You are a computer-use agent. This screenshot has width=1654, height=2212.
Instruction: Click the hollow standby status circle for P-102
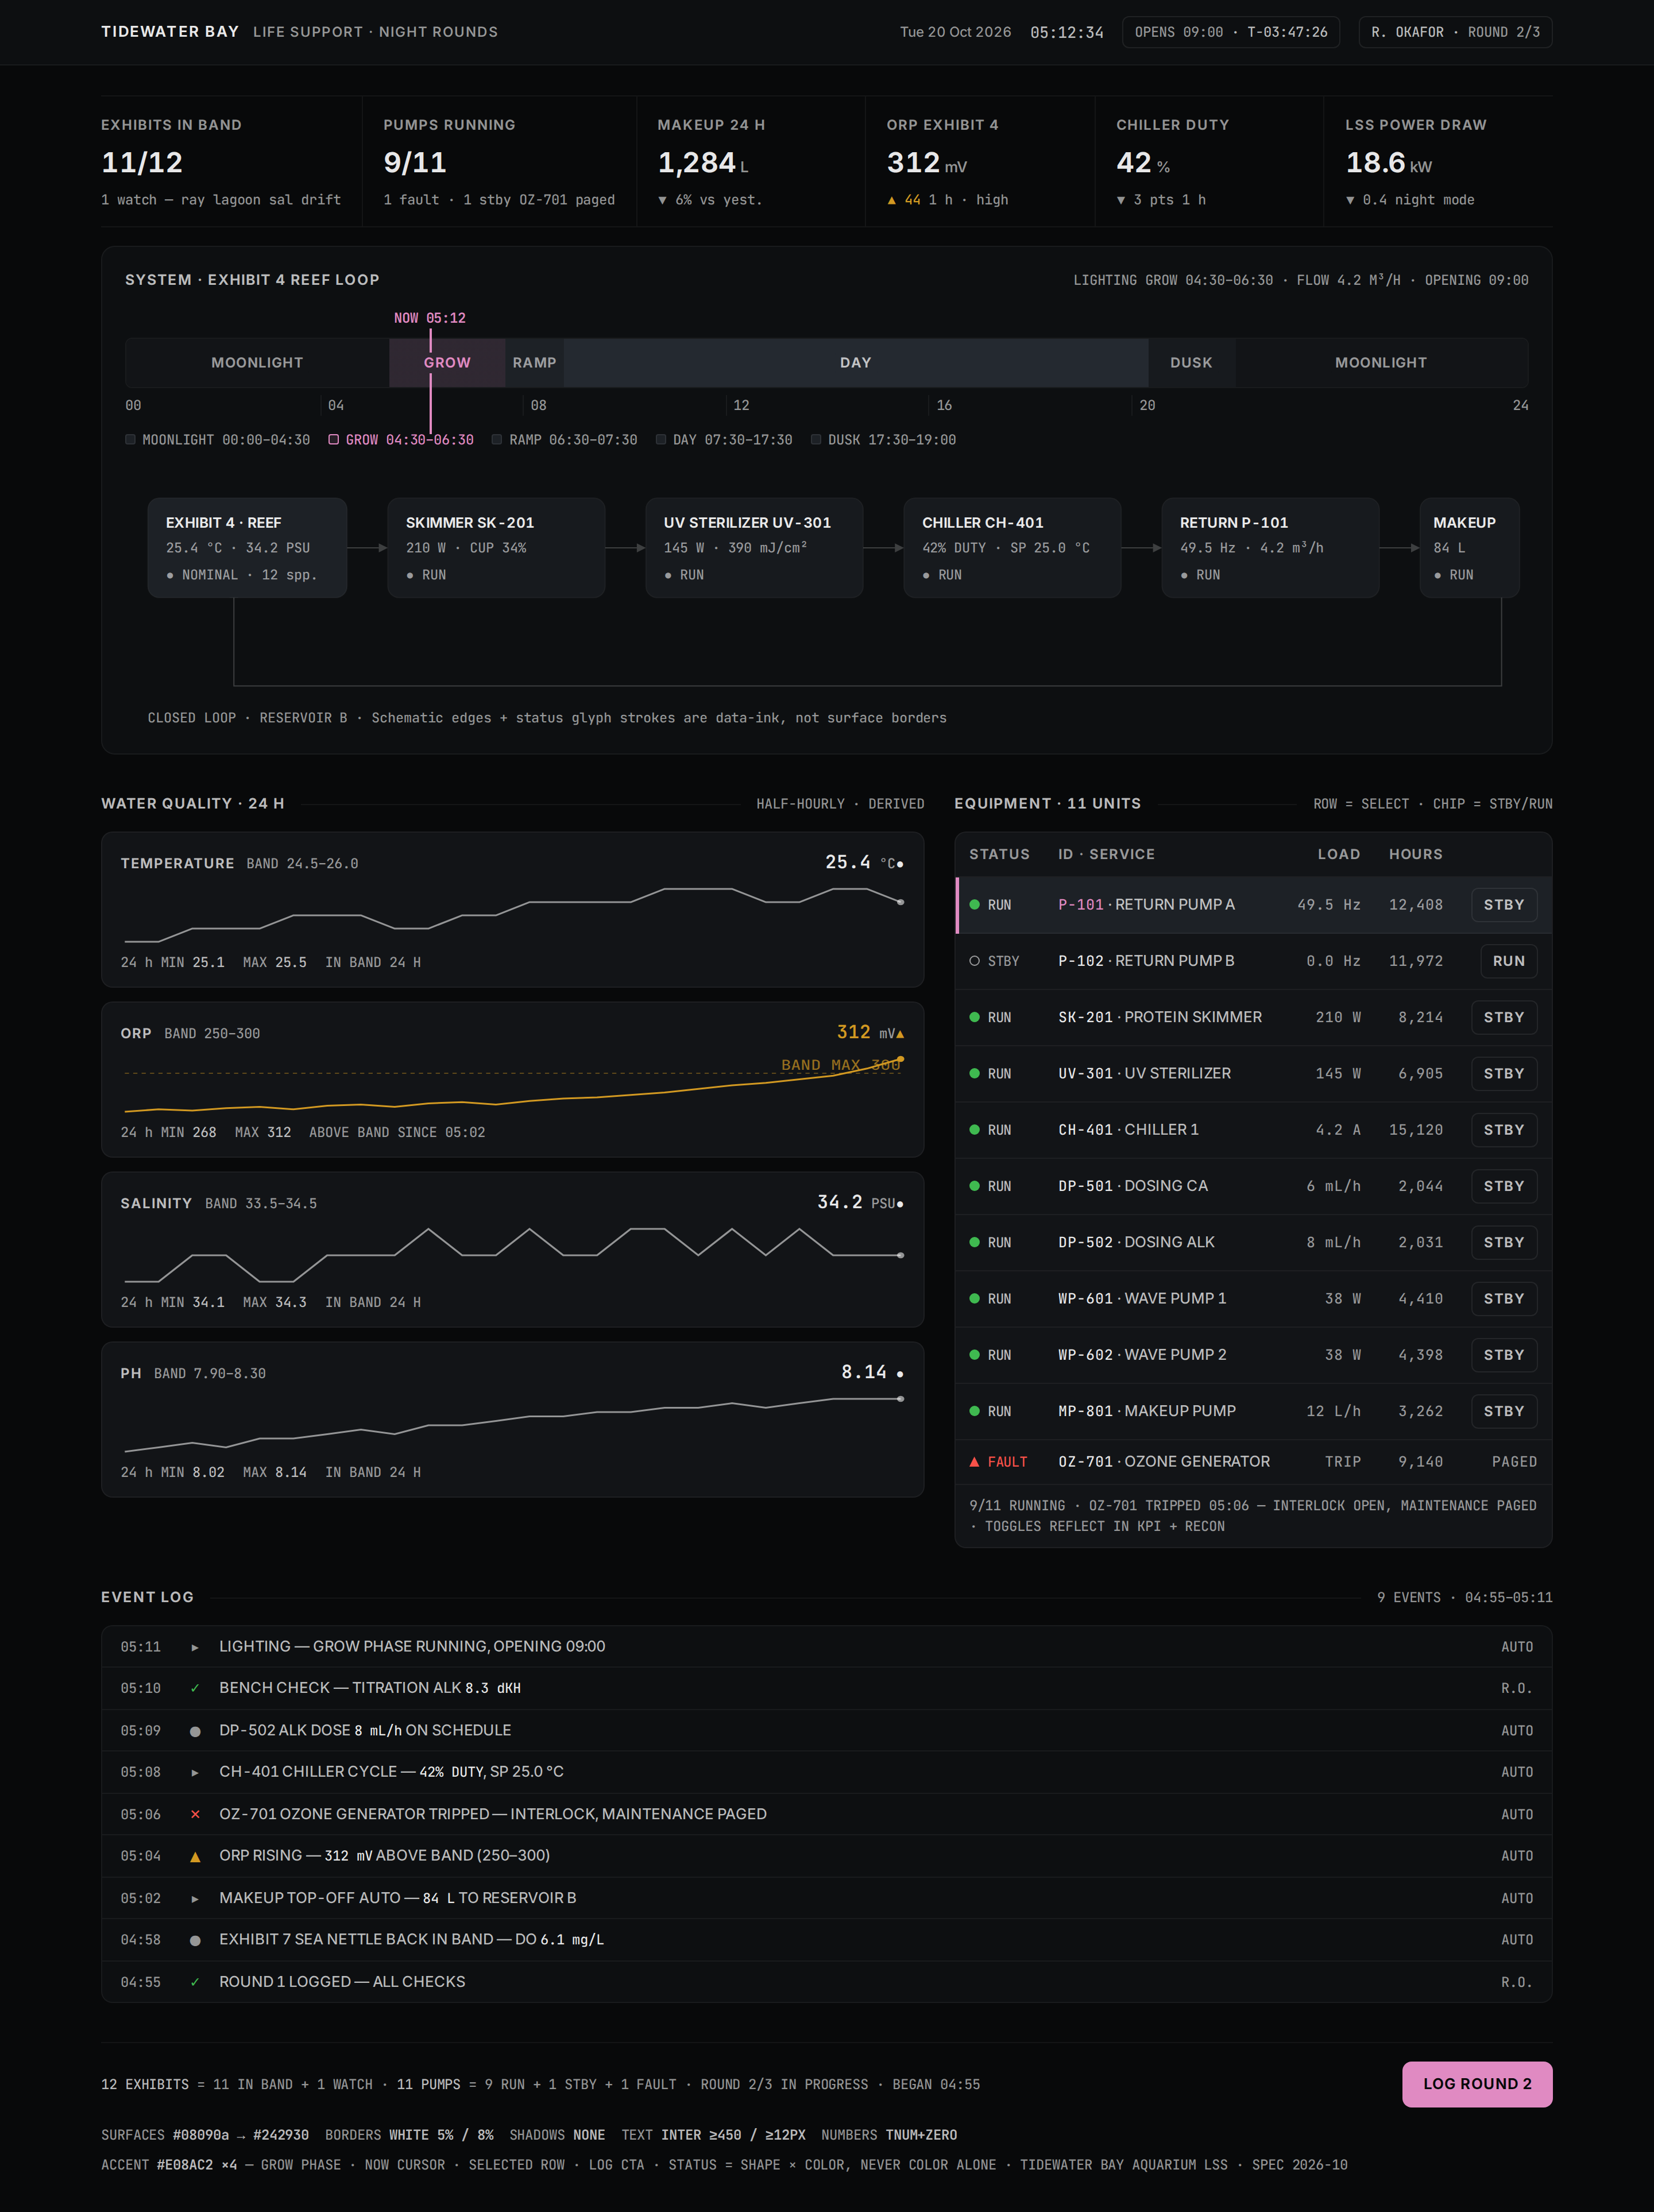pos(974,961)
